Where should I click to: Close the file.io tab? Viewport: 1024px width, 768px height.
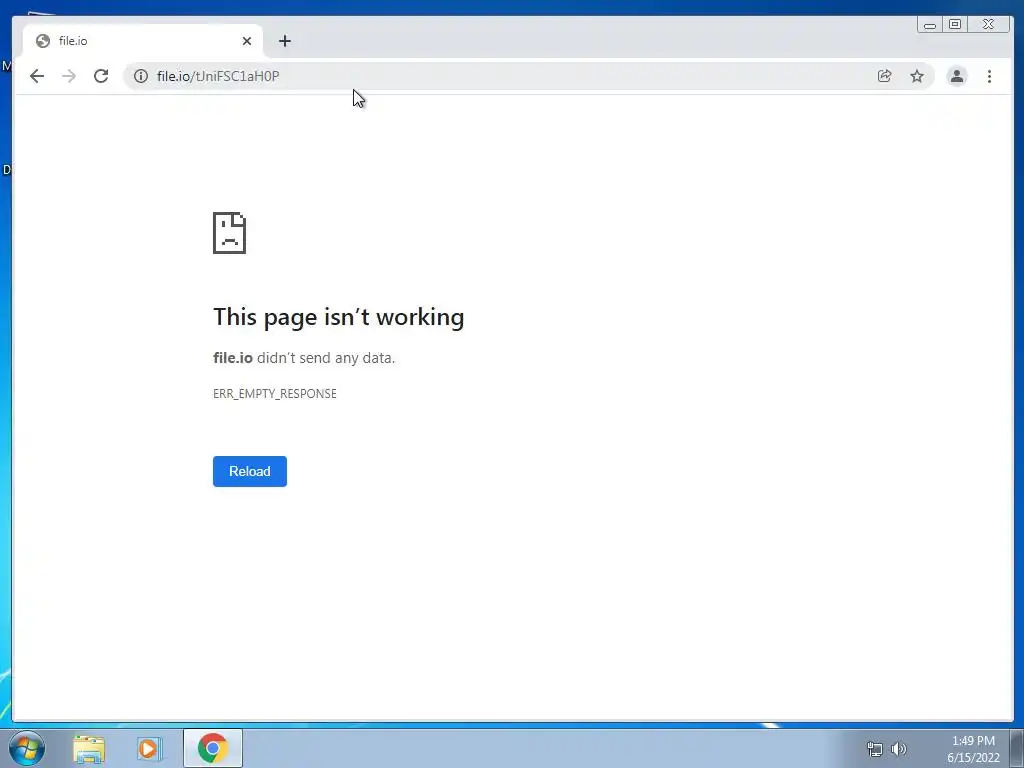coord(247,41)
